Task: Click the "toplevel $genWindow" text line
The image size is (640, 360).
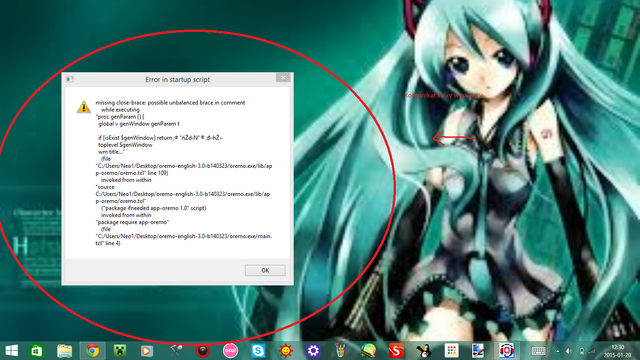Action: click(125, 145)
